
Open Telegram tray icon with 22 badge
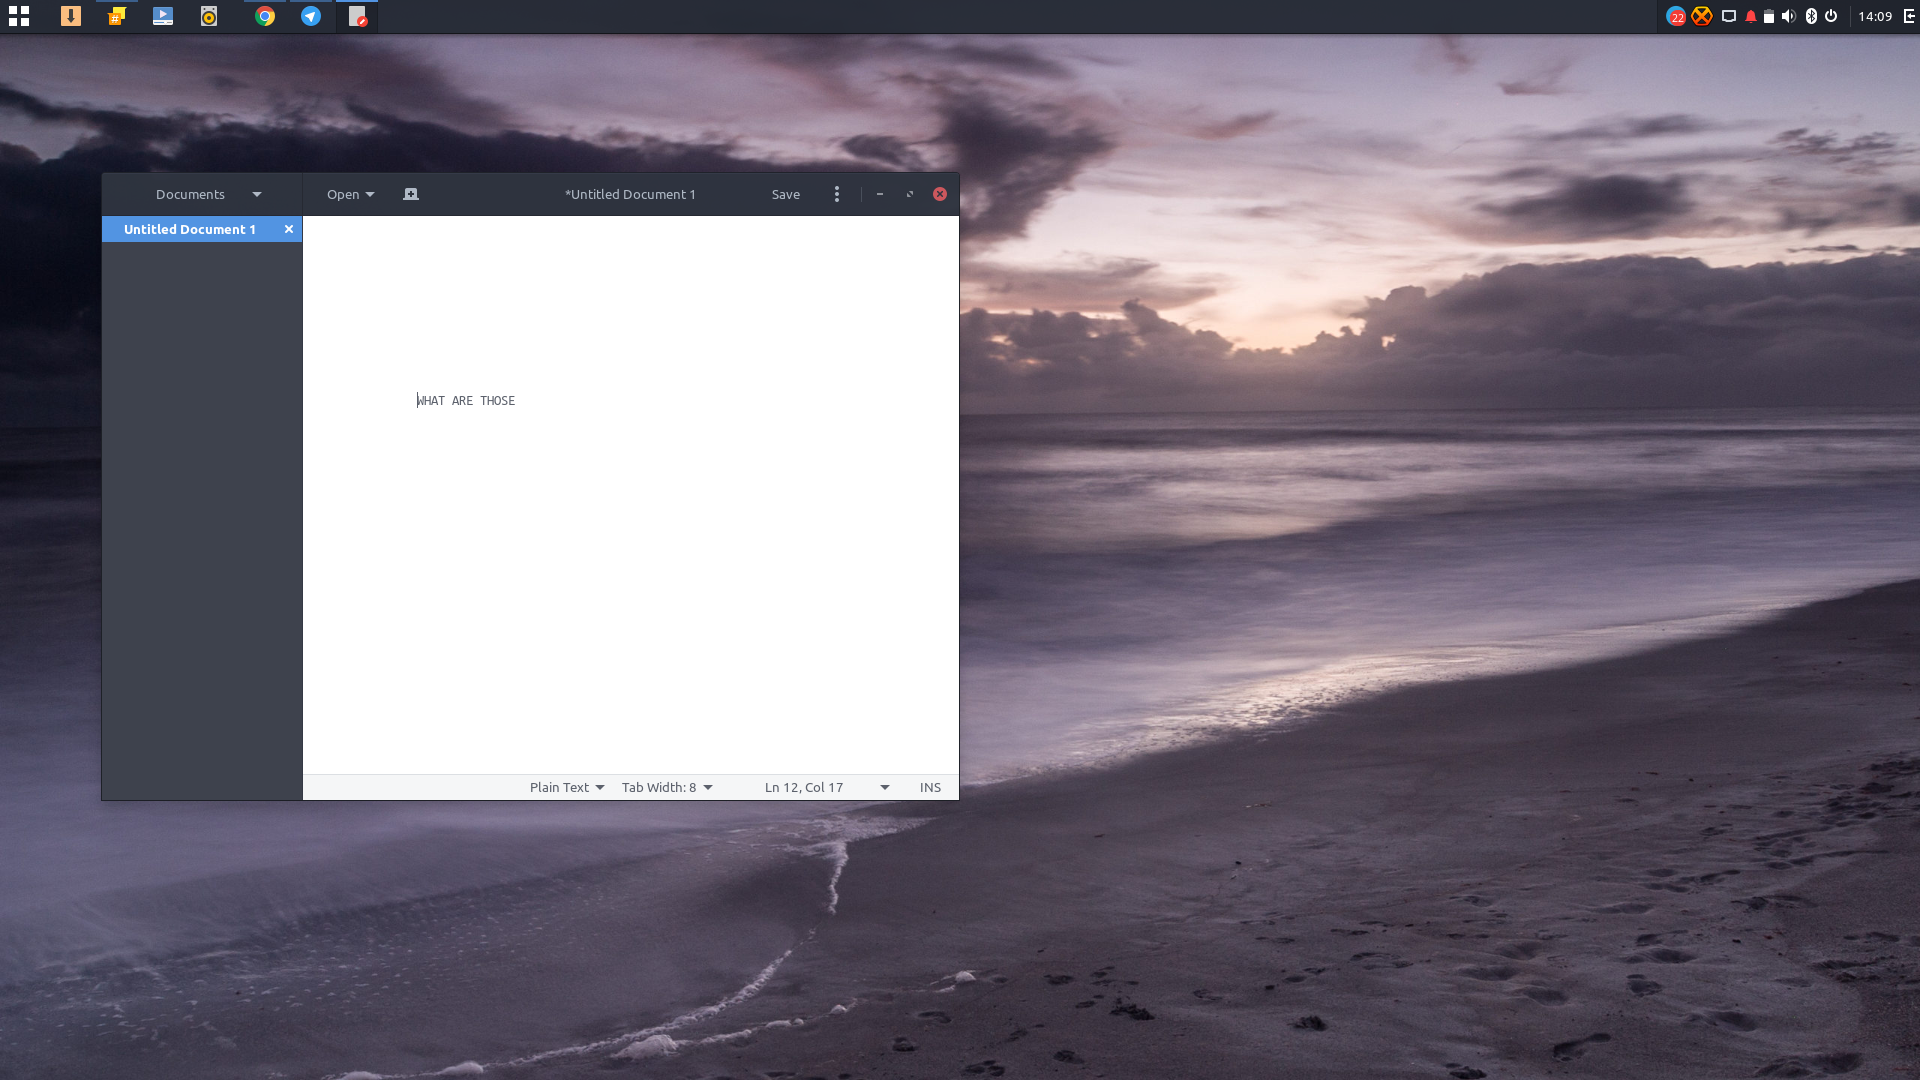(x=1676, y=16)
